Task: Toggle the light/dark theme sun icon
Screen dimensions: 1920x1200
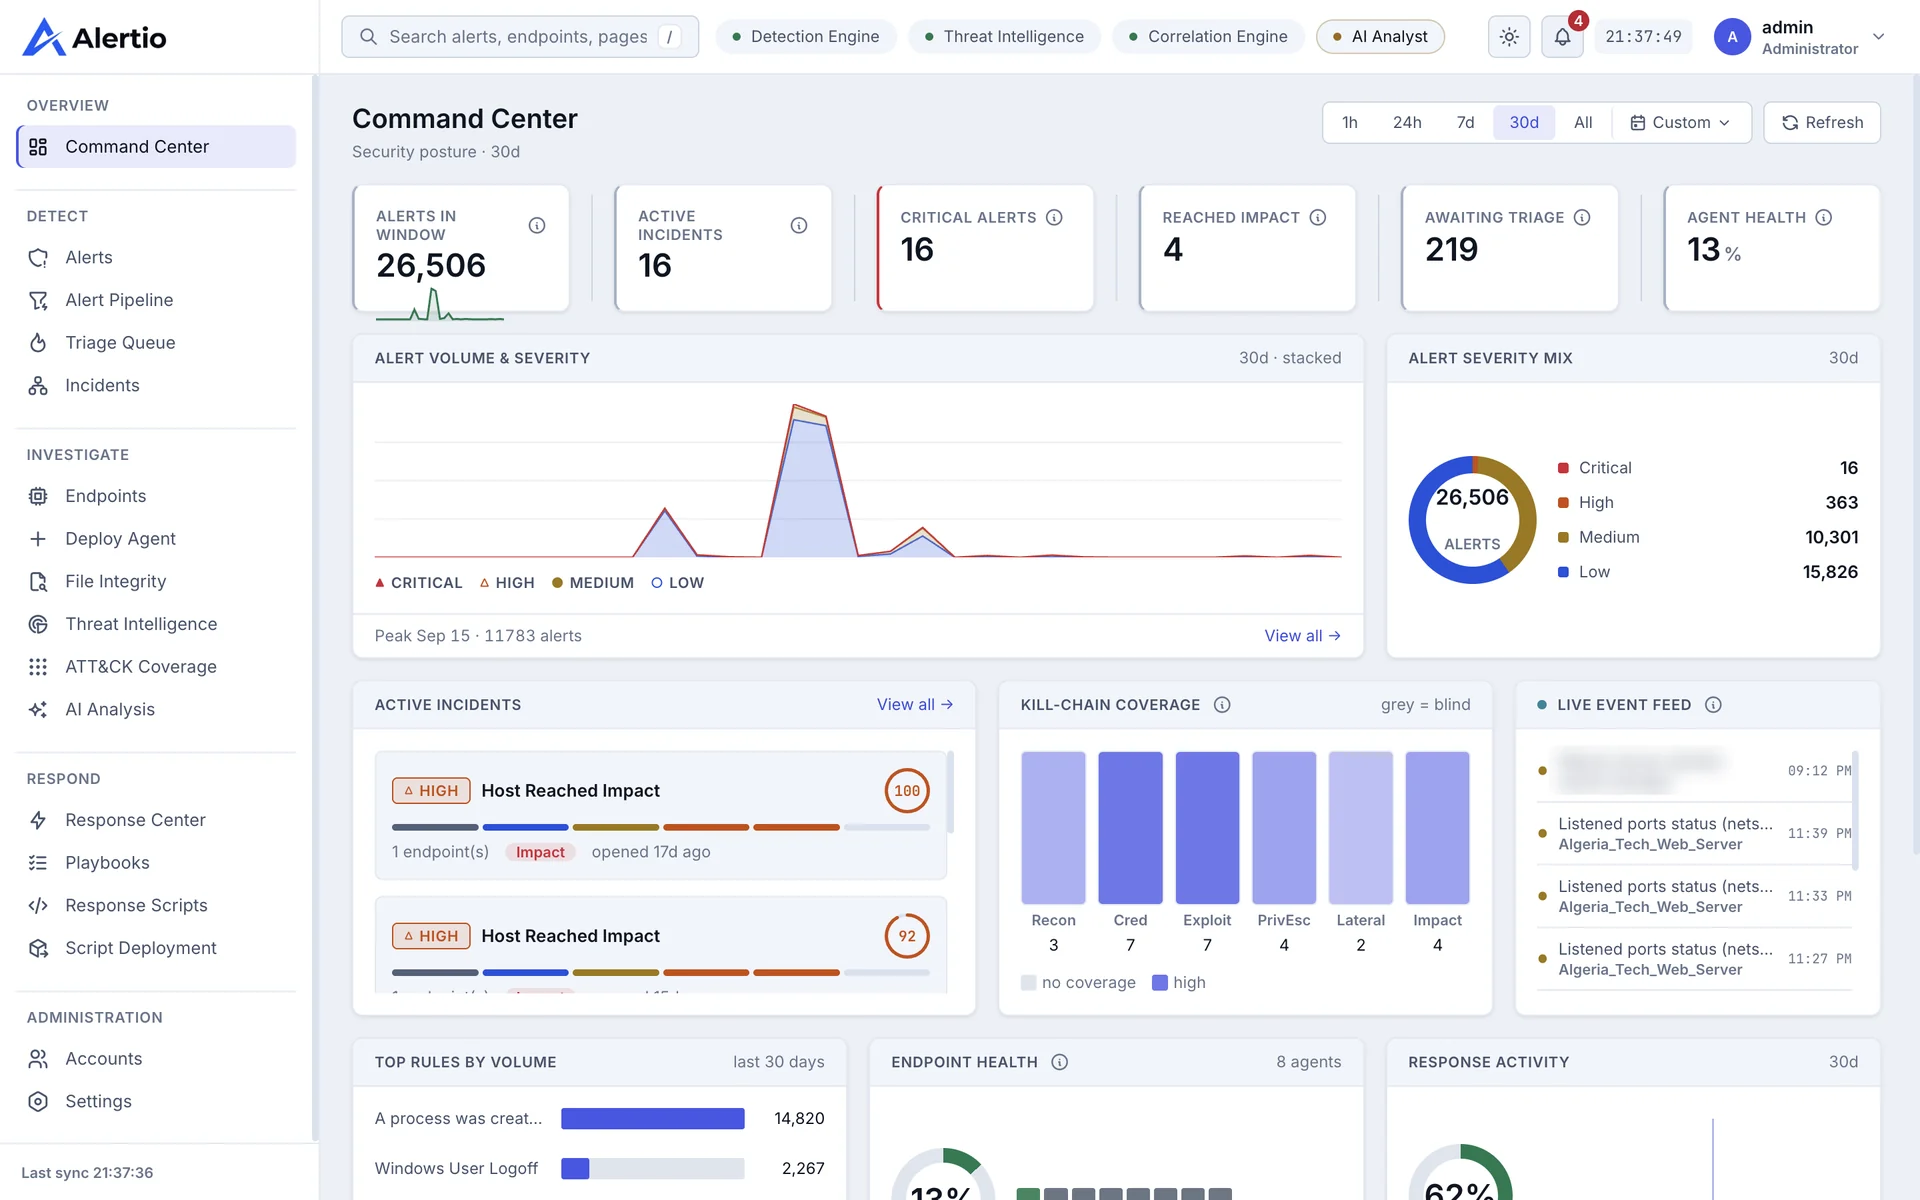Action: pyautogui.click(x=1509, y=37)
